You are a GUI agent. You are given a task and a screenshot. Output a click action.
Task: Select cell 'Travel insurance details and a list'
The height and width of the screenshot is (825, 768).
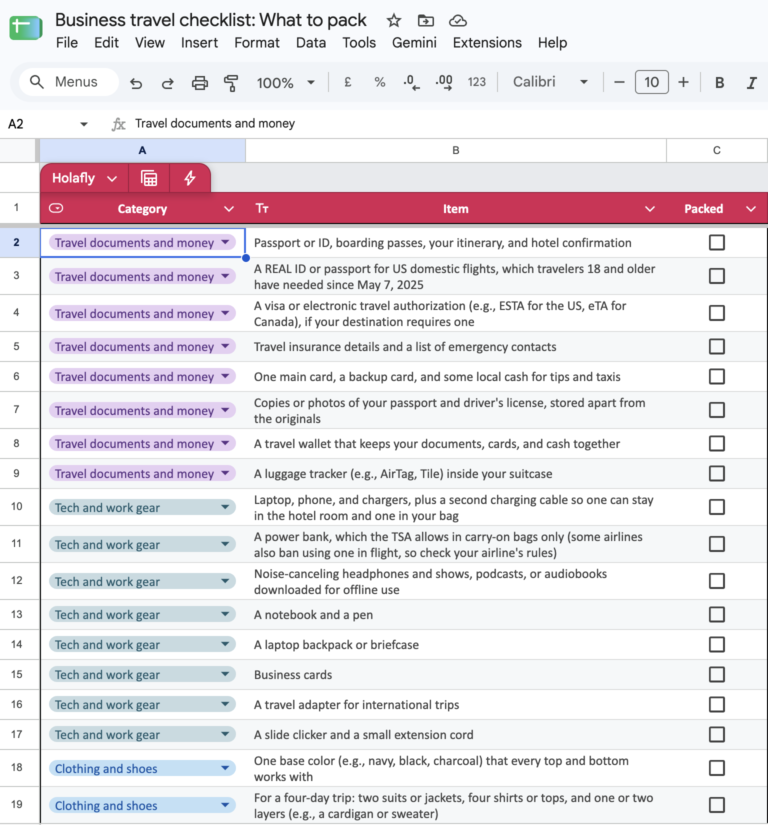456,347
